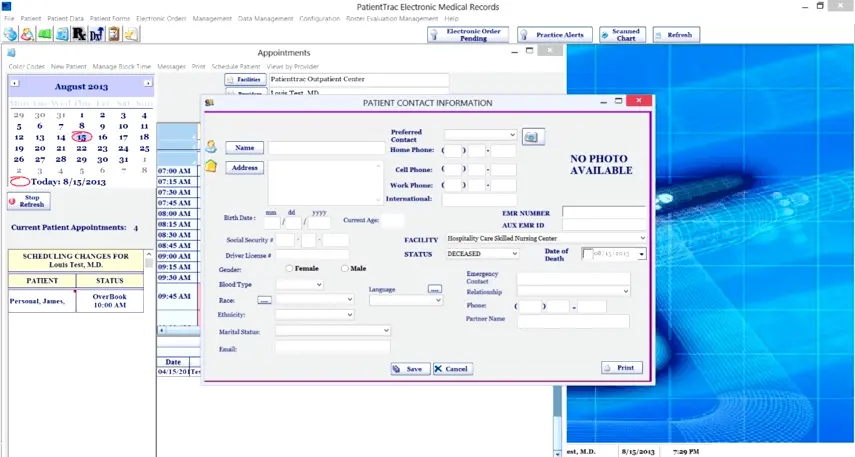Screen dimensions: 855x457
Task: Click the red circle Today marker
Action: [20, 182]
